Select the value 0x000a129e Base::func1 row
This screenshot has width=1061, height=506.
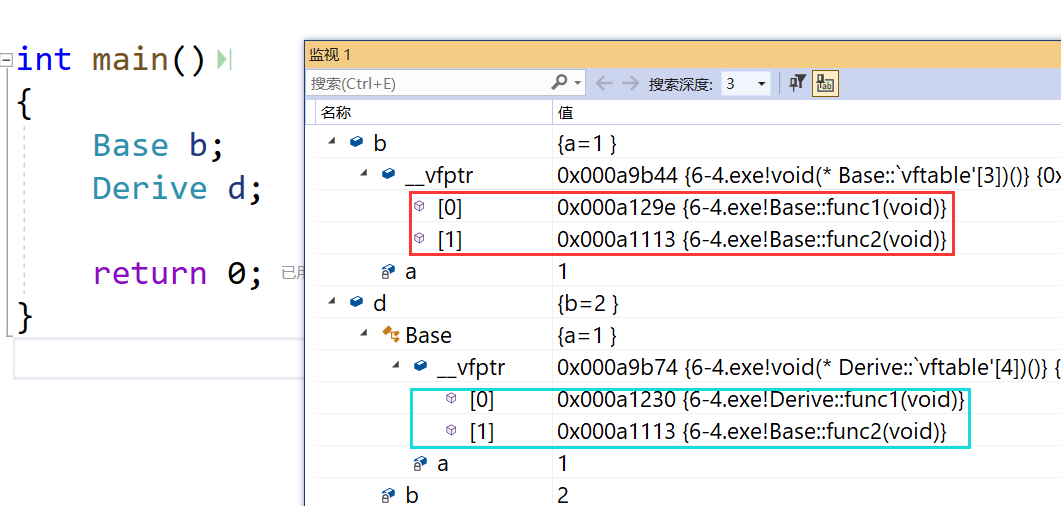pos(751,207)
